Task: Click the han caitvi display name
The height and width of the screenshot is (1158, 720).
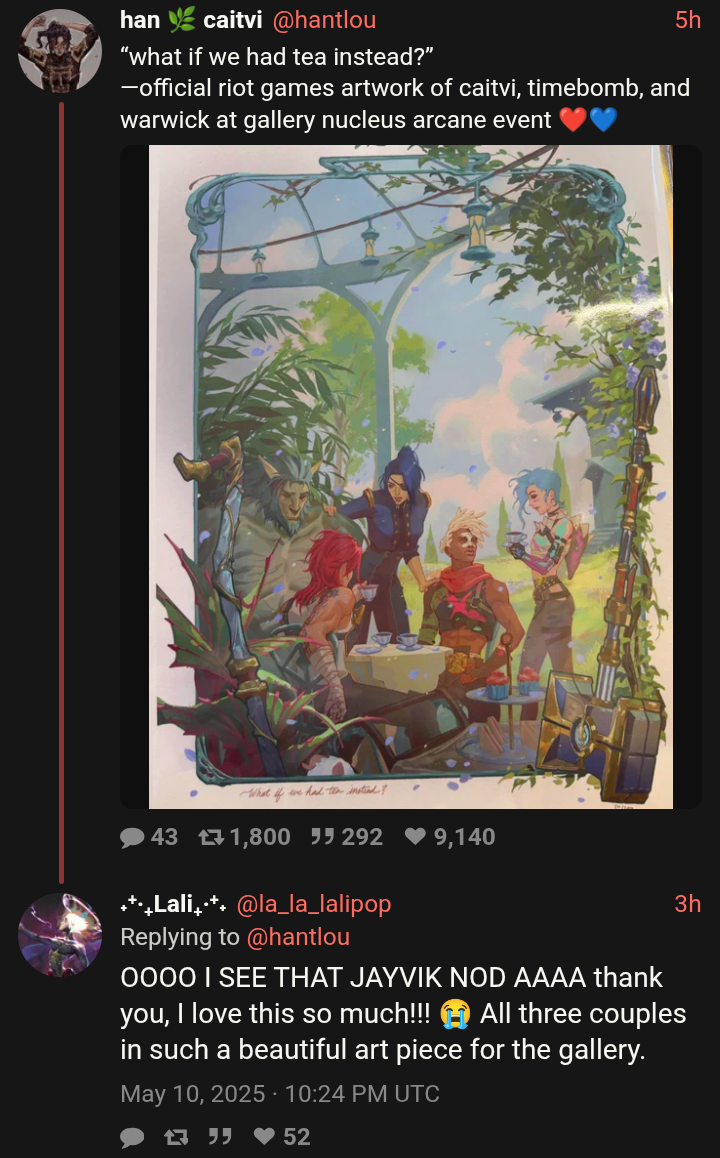Action: [x=191, y=20]
